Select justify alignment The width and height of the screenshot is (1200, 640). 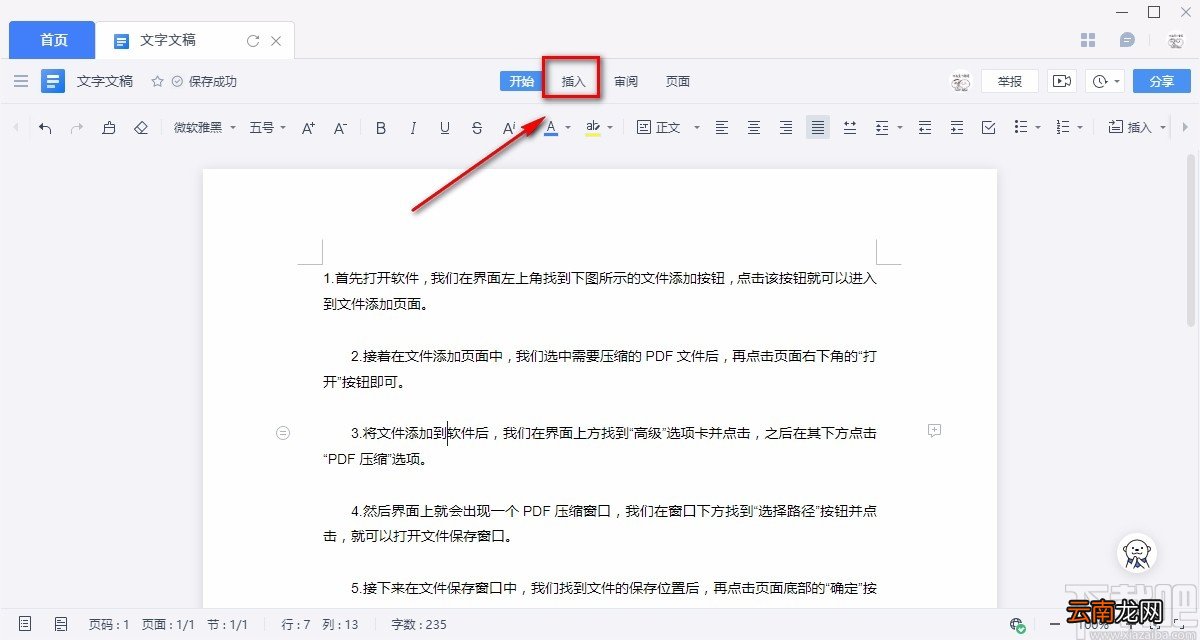coord(818,127)
